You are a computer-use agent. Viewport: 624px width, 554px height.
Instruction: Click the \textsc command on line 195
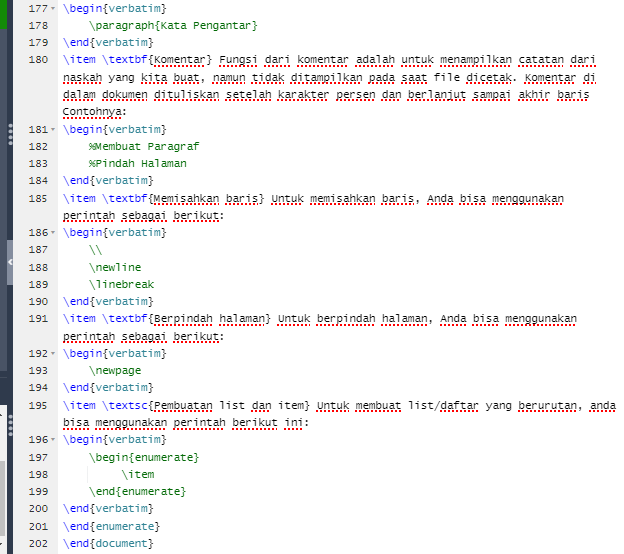(x=125, y=406)
